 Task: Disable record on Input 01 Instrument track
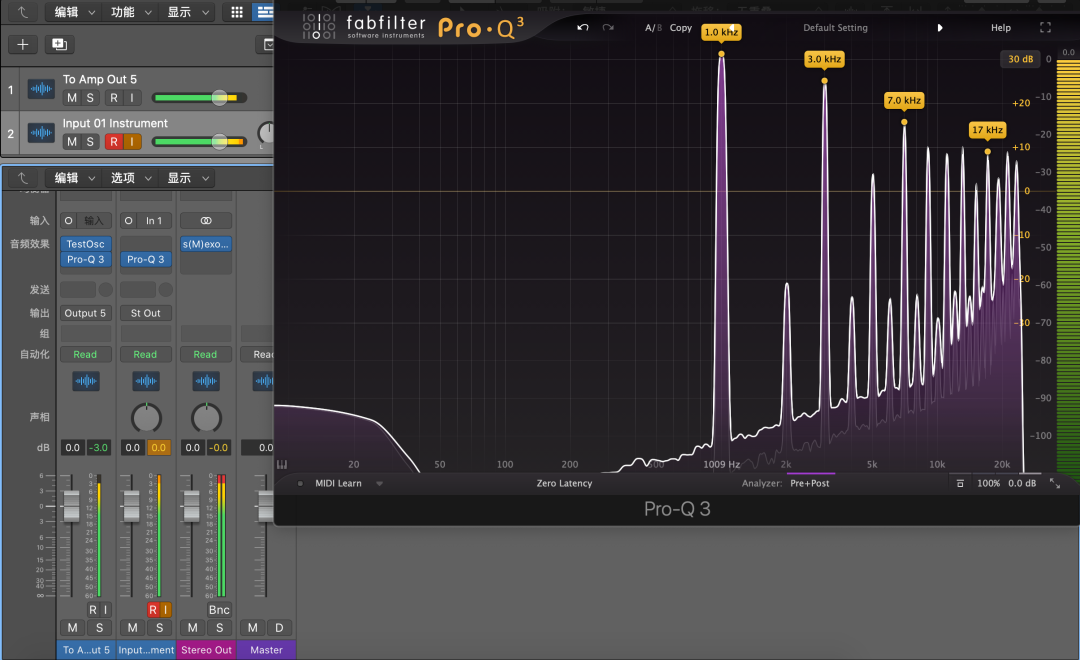(113, 141)
